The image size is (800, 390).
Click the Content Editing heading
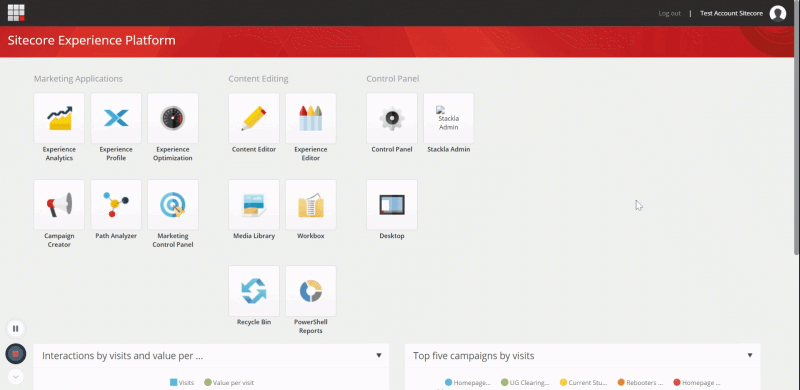(258, 79)
